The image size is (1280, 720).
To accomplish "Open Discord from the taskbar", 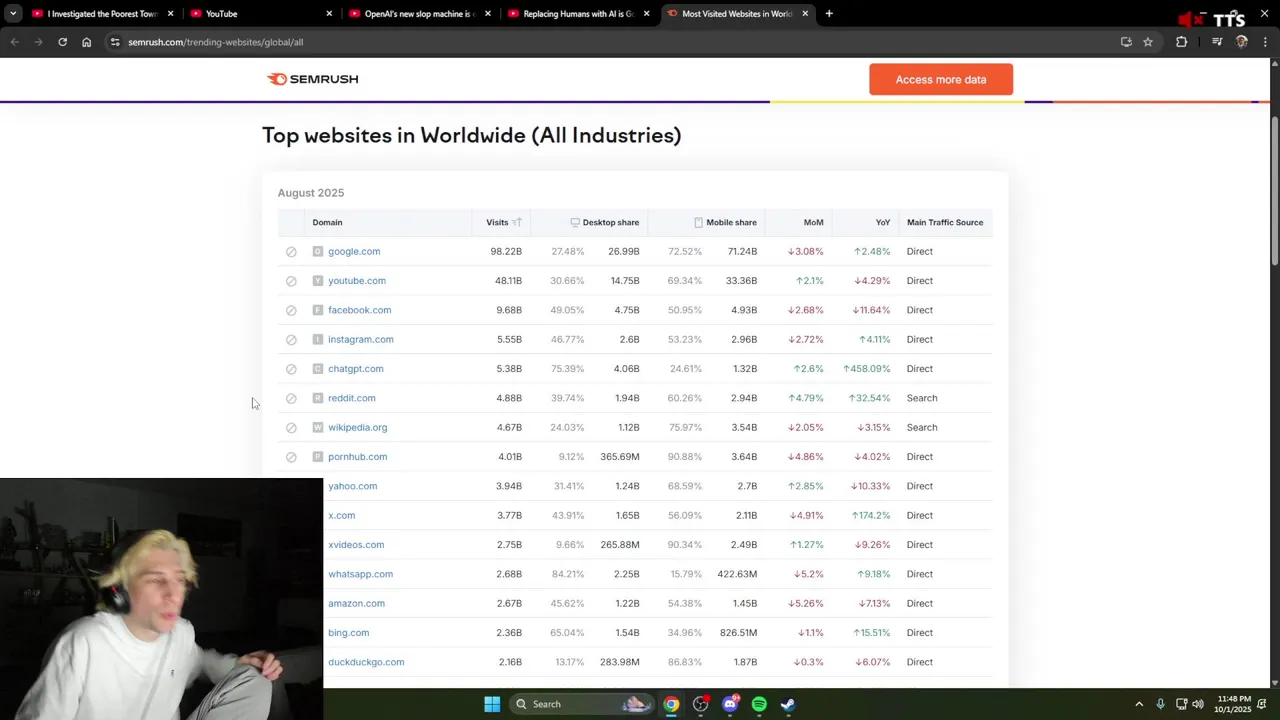I will (730, 704).
